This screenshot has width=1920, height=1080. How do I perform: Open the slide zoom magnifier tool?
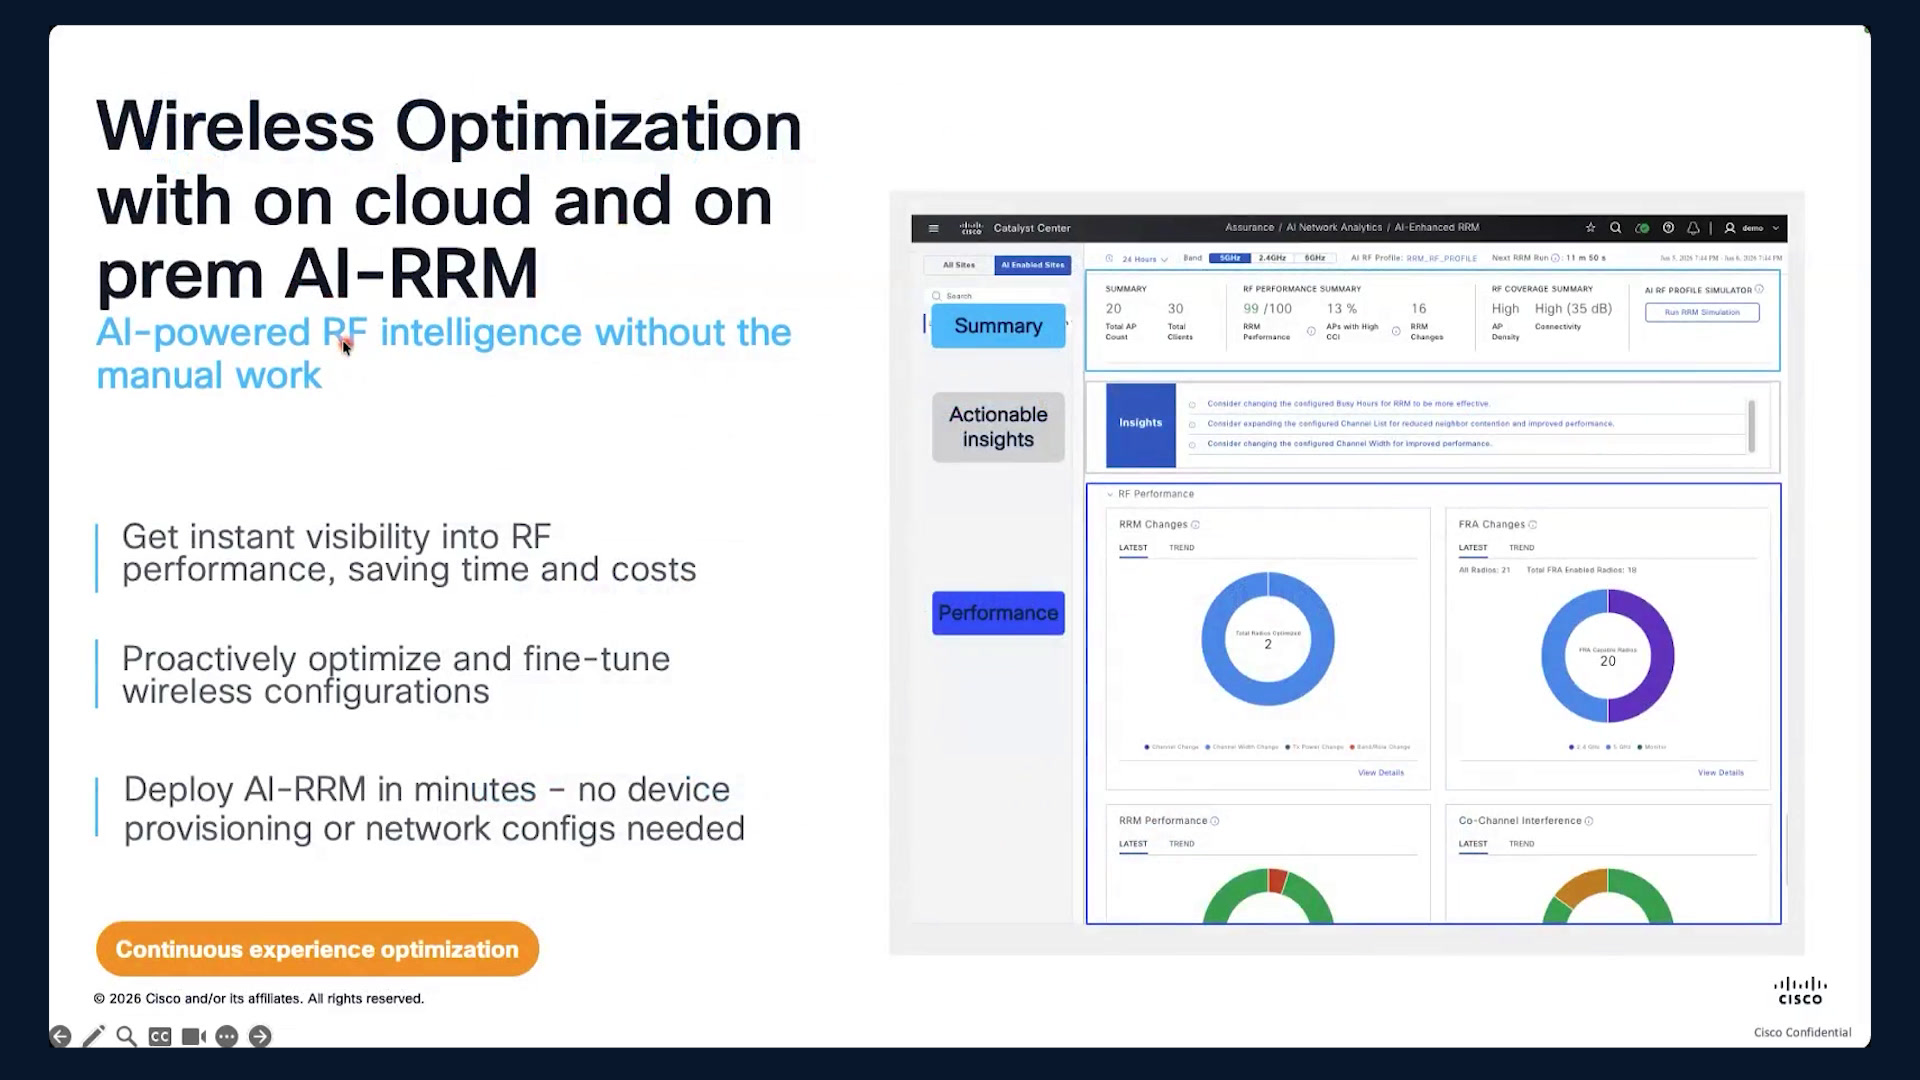(x=126, y=1037)
